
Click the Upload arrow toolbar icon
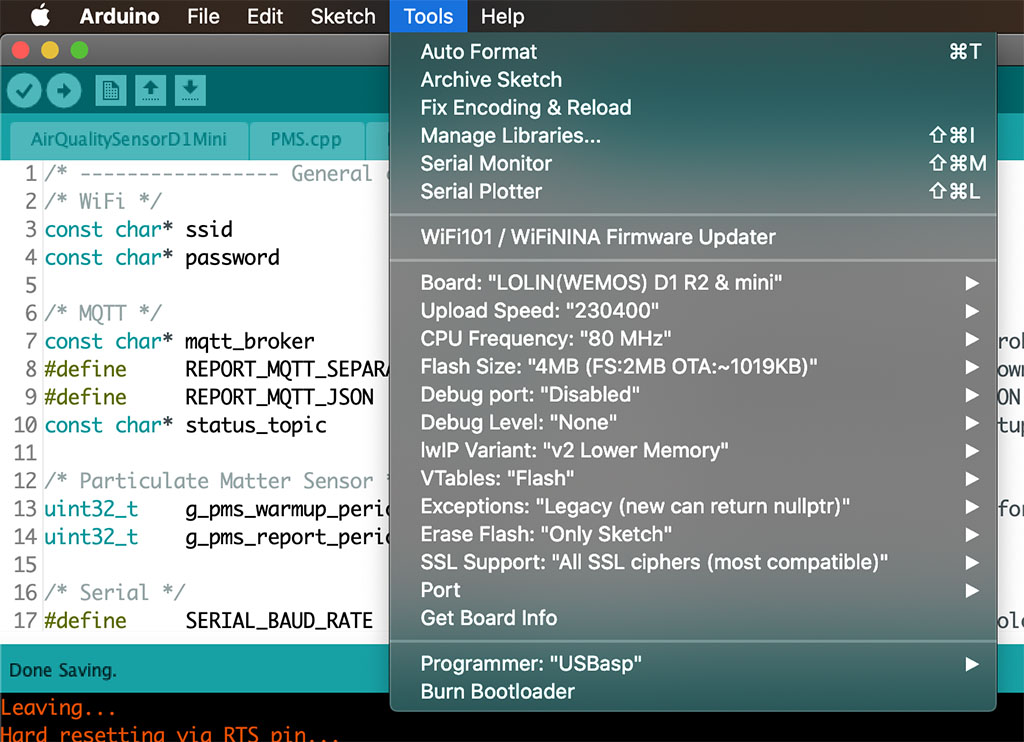[63, 91]
